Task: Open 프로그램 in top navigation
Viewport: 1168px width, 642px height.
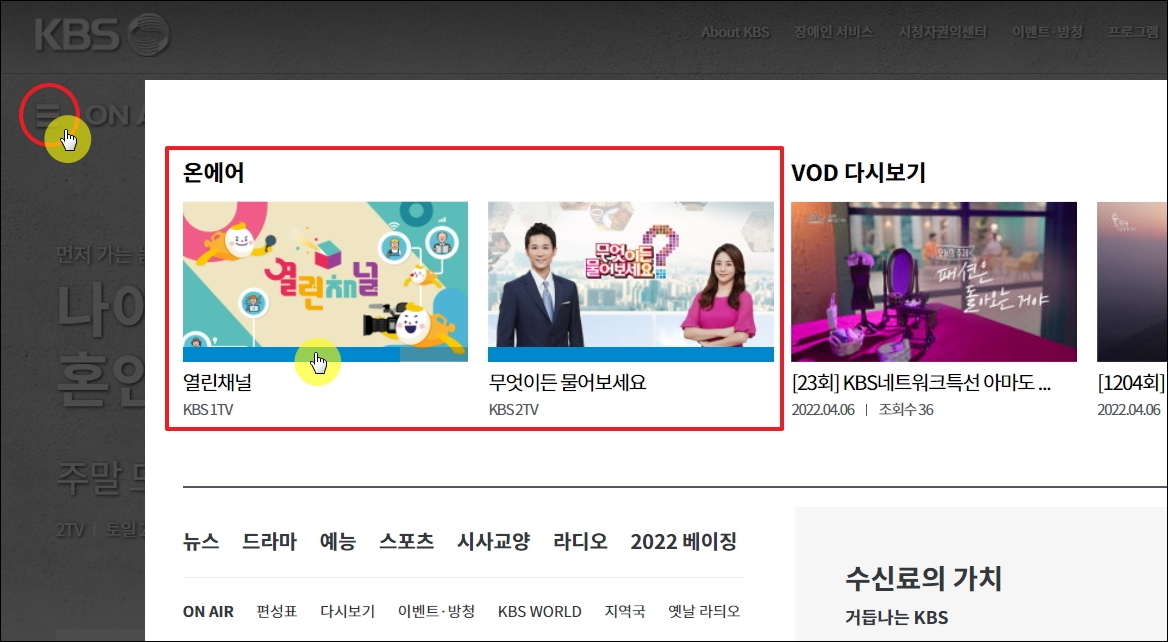Action: (1133, 32)
